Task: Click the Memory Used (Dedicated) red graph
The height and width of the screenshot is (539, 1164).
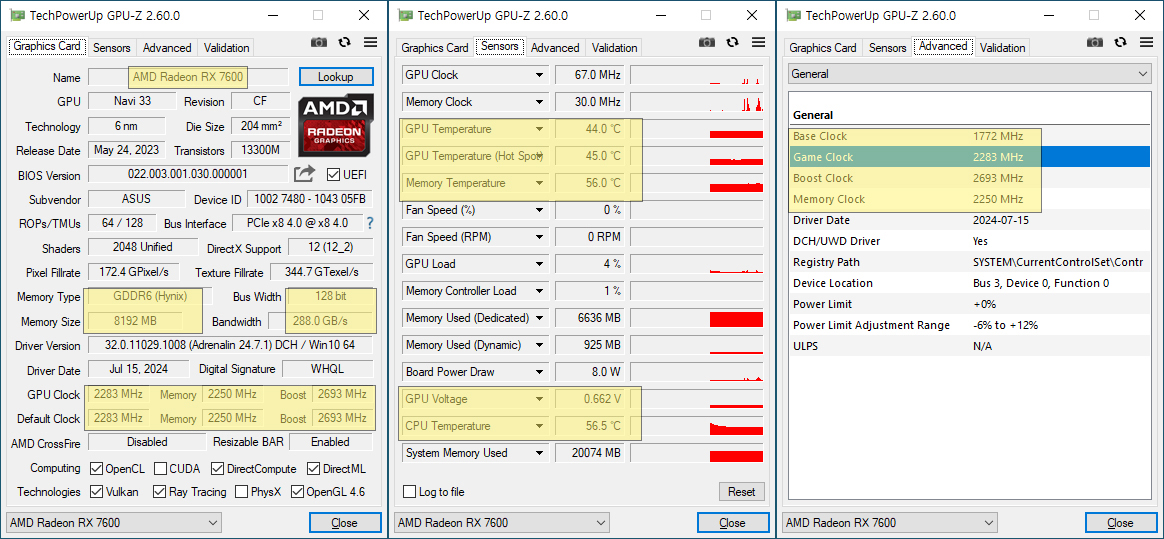Action: tap(736, 319)
